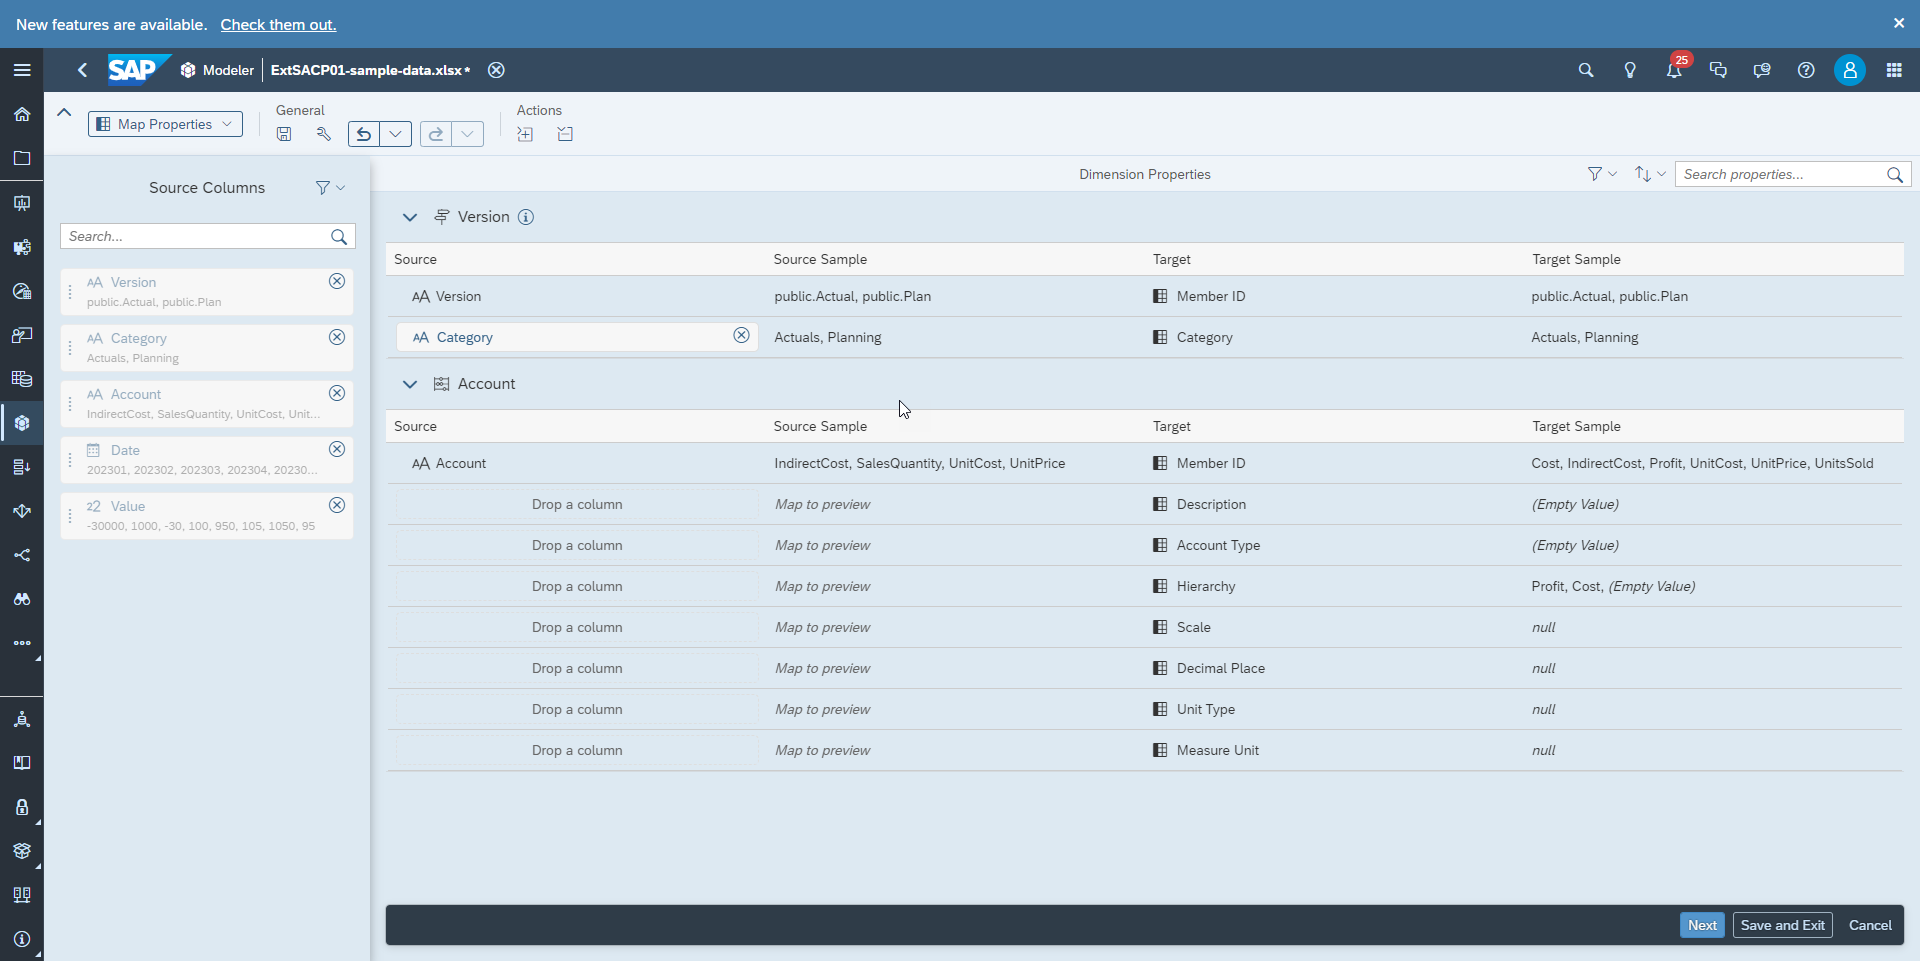Open the Check them out link
This screenshot has height=961, width=1920.
click(278, 25)
